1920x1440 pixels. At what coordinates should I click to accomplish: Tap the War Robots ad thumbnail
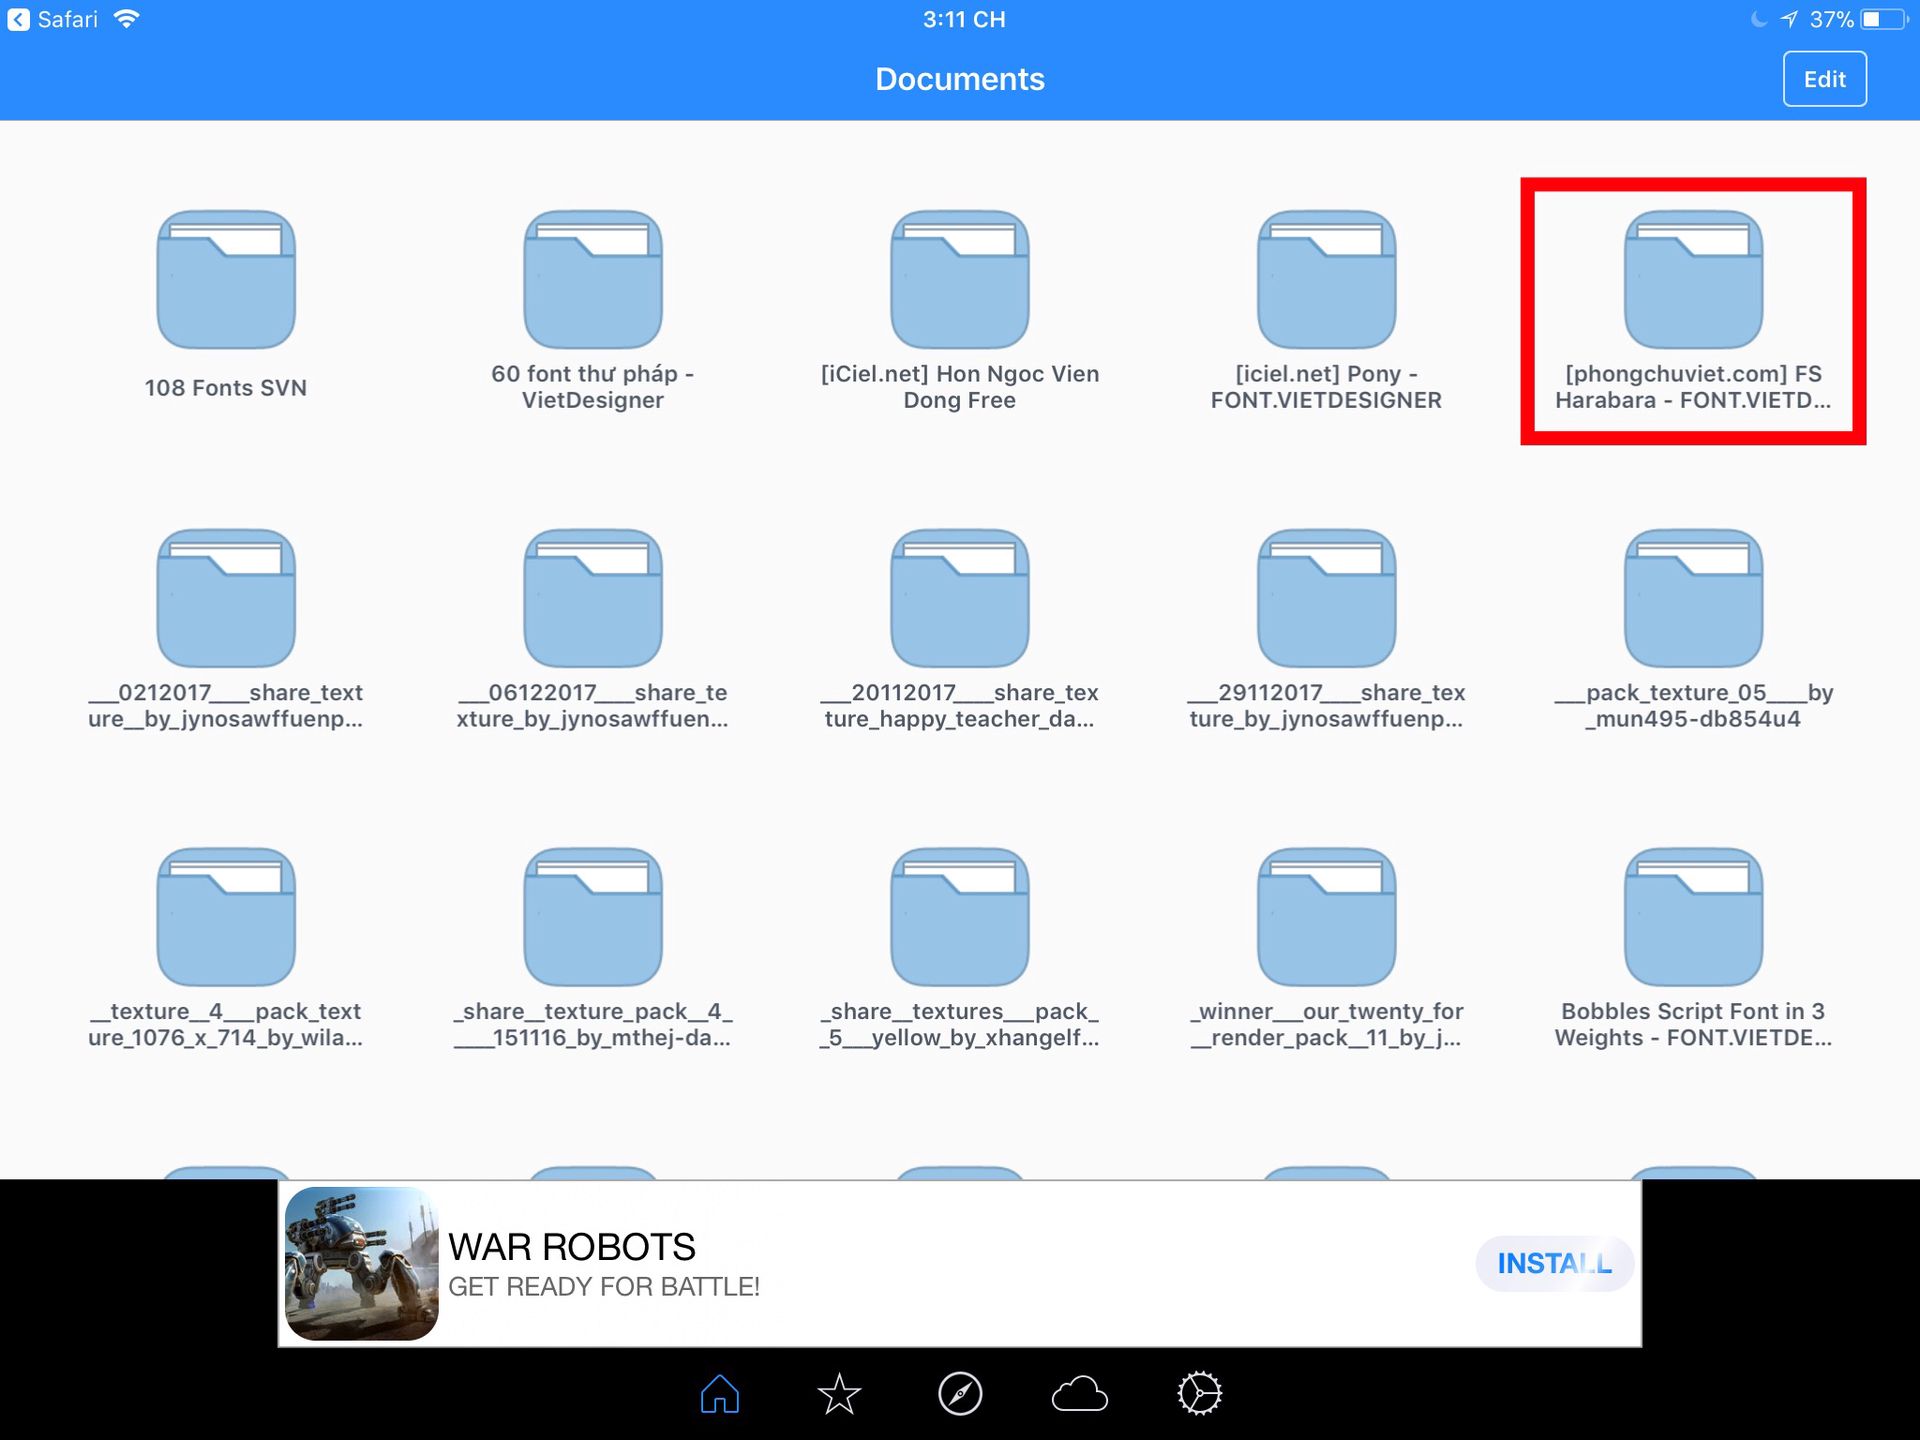(362, 1263)
